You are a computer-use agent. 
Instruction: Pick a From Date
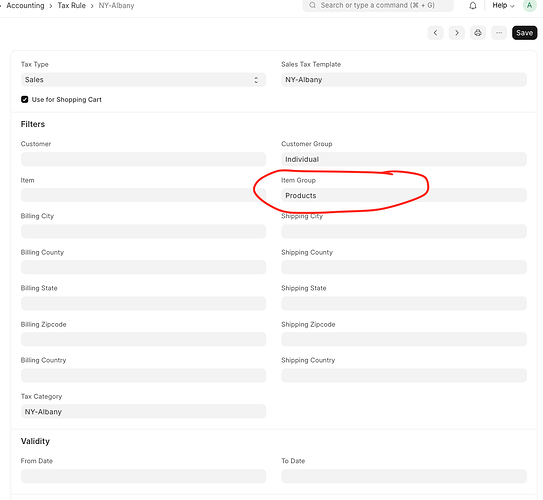[x=143, y=476]
